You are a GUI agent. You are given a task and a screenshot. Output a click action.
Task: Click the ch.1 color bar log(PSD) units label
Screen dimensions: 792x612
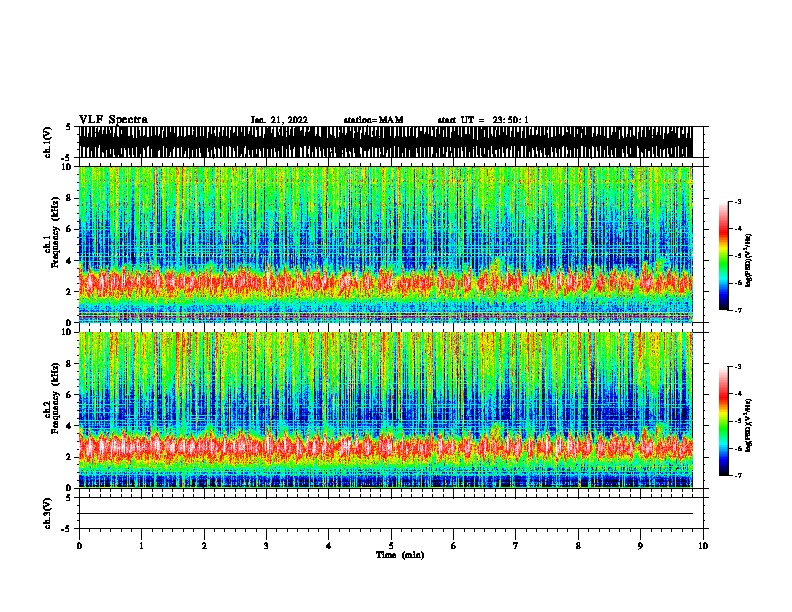coord(749,260)
